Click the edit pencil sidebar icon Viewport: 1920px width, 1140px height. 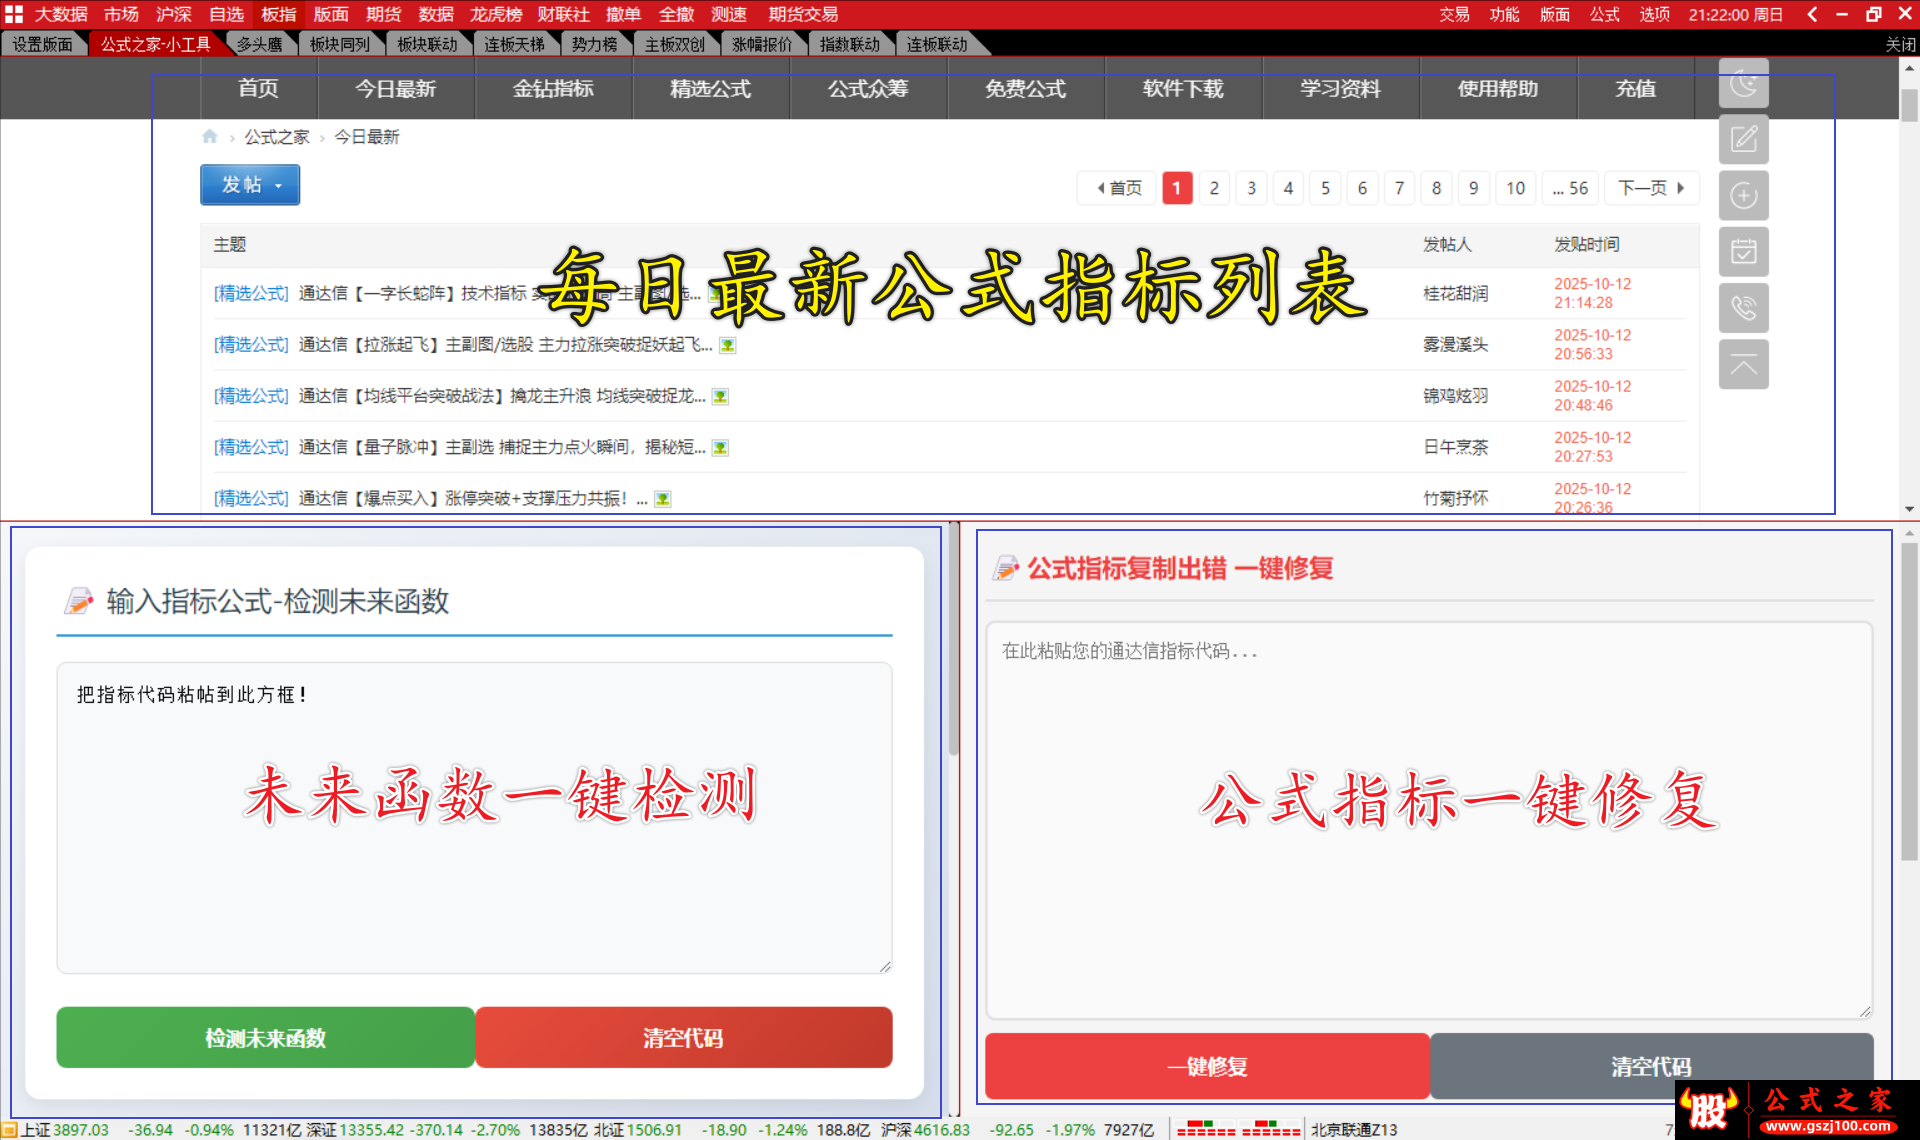tap(1743, 139)
